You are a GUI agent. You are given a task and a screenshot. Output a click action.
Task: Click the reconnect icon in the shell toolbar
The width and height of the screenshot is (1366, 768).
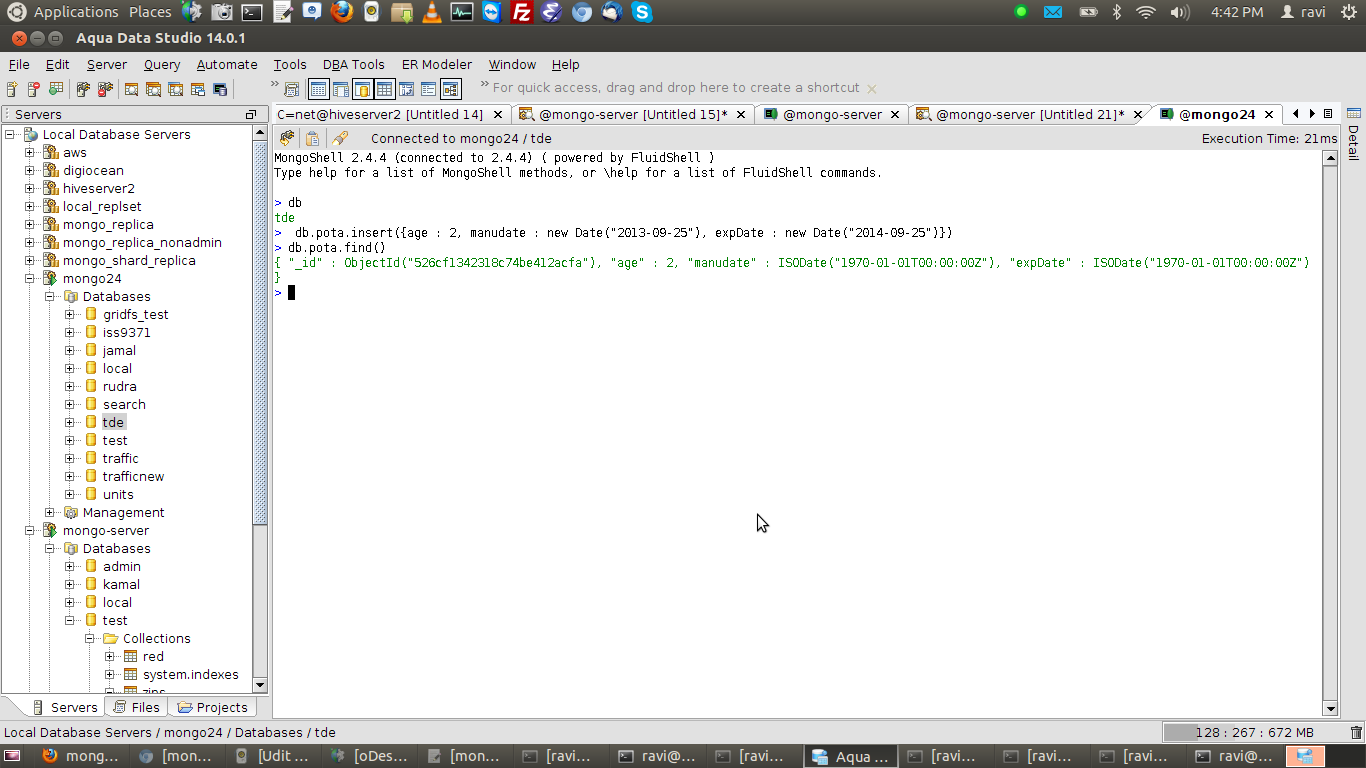[x=287, y=139]
